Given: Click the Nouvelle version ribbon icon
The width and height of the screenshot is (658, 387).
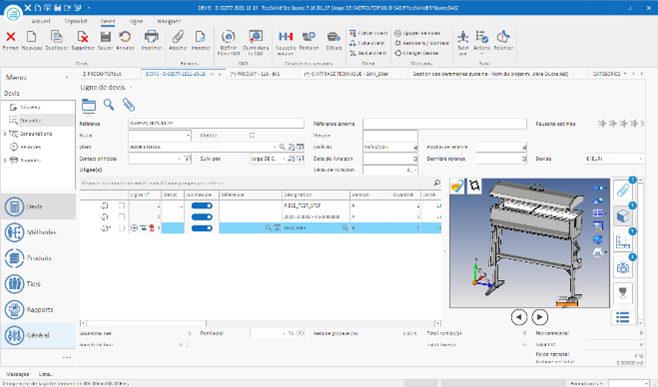Looking at the screenshot, I should click(x=286, y=37).
